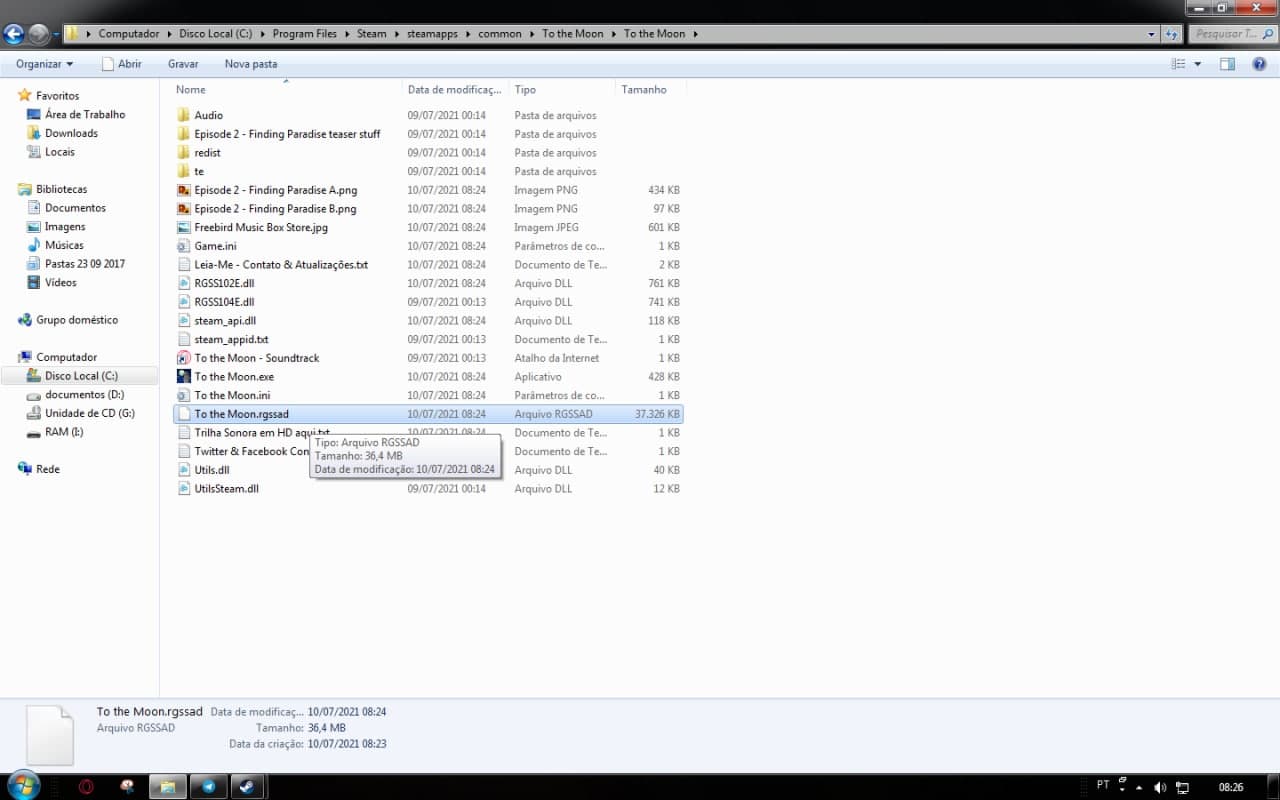The width and height of the screenshot is (1280, 800).
Task: Select the steam_appid.txt file name
Action: click(231, 339)
